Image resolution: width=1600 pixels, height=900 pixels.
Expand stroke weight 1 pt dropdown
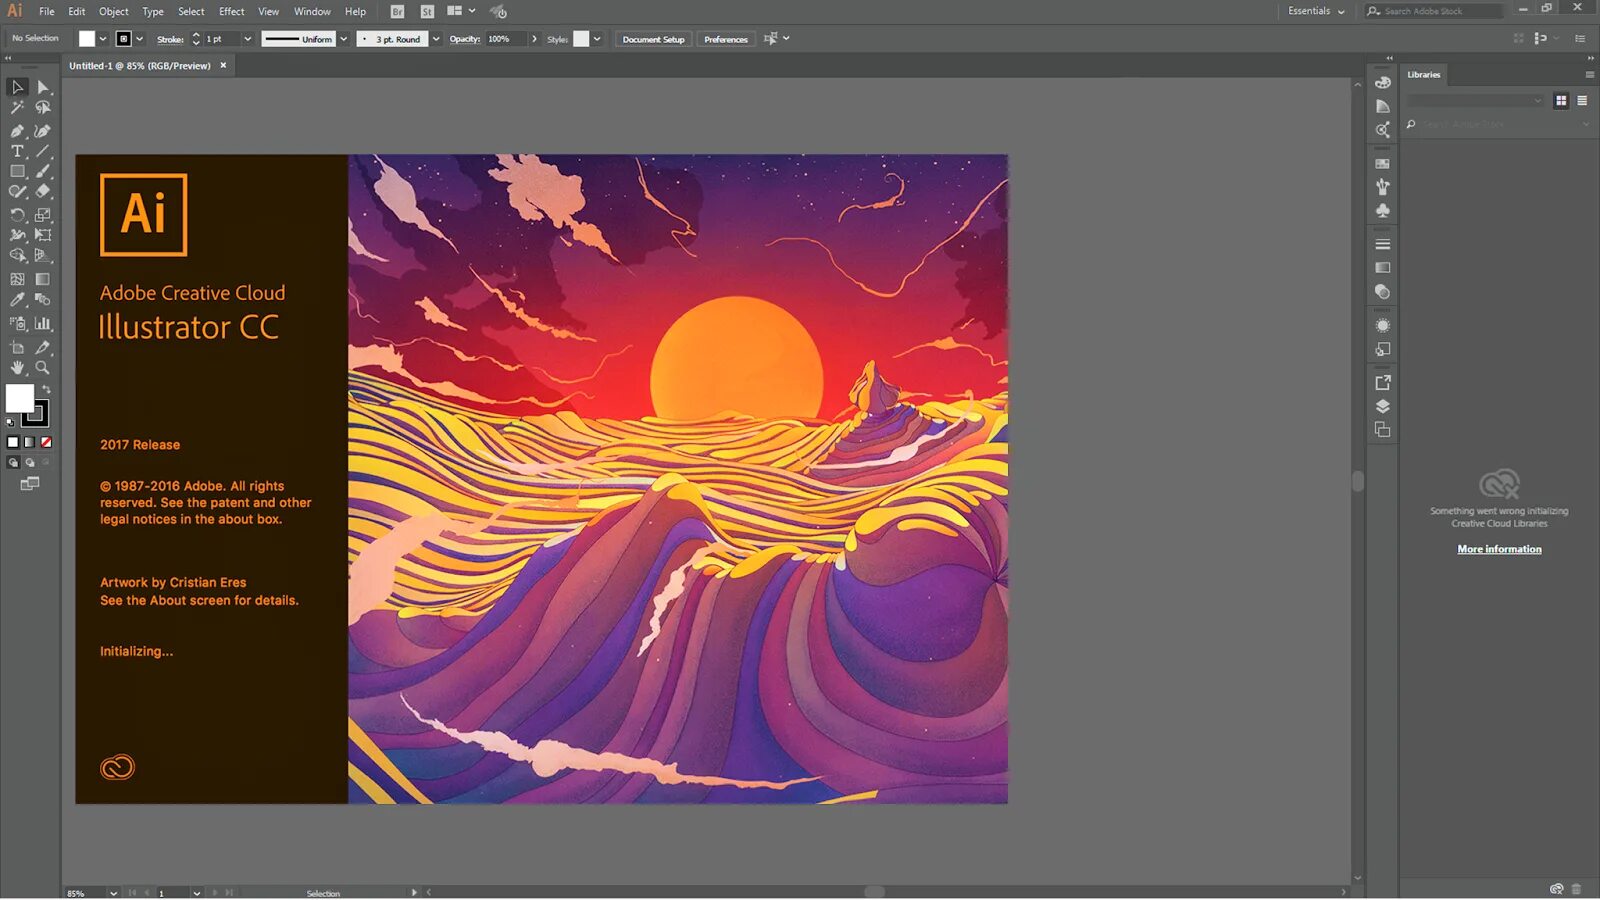(x=247, y=39)
